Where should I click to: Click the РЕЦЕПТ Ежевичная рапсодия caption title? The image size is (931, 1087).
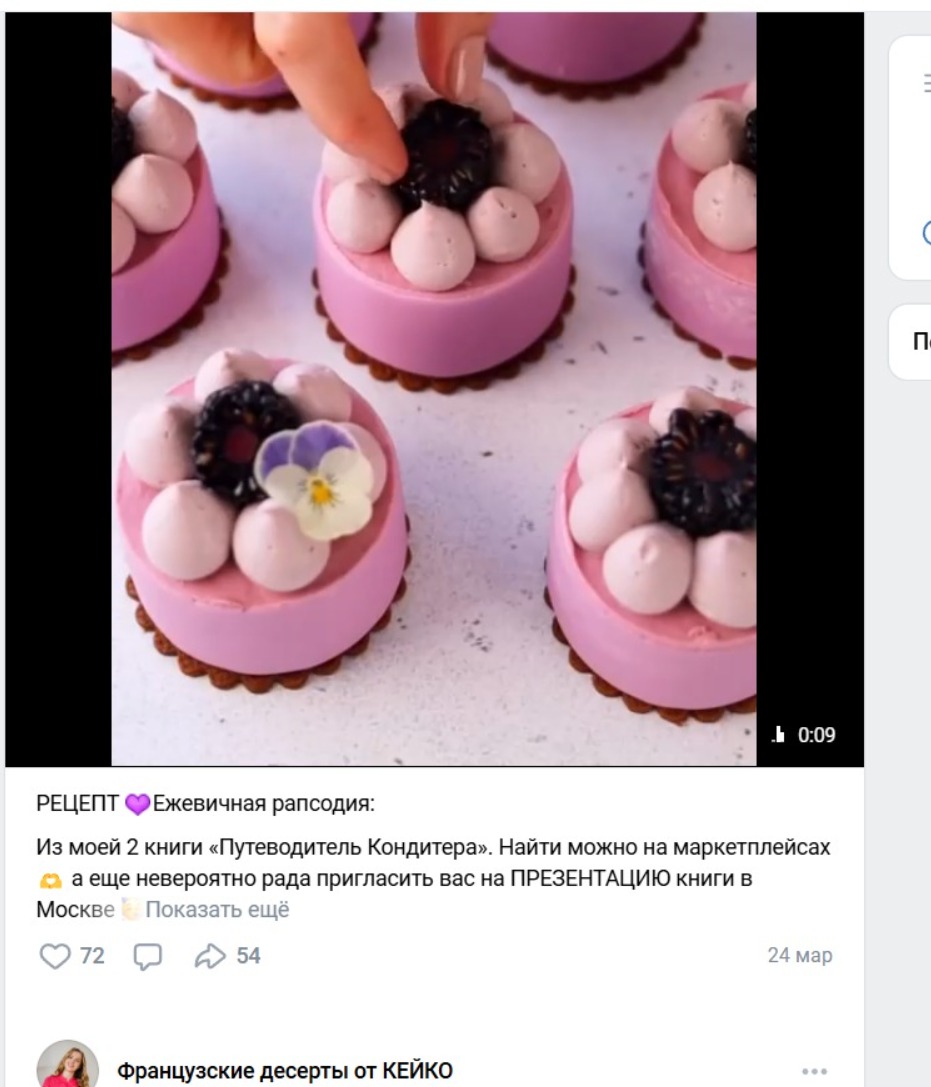click(x=205, y=804)
